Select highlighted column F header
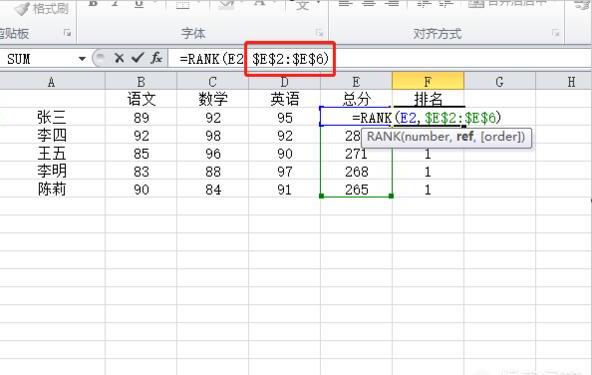 click(x=428, y=82)
